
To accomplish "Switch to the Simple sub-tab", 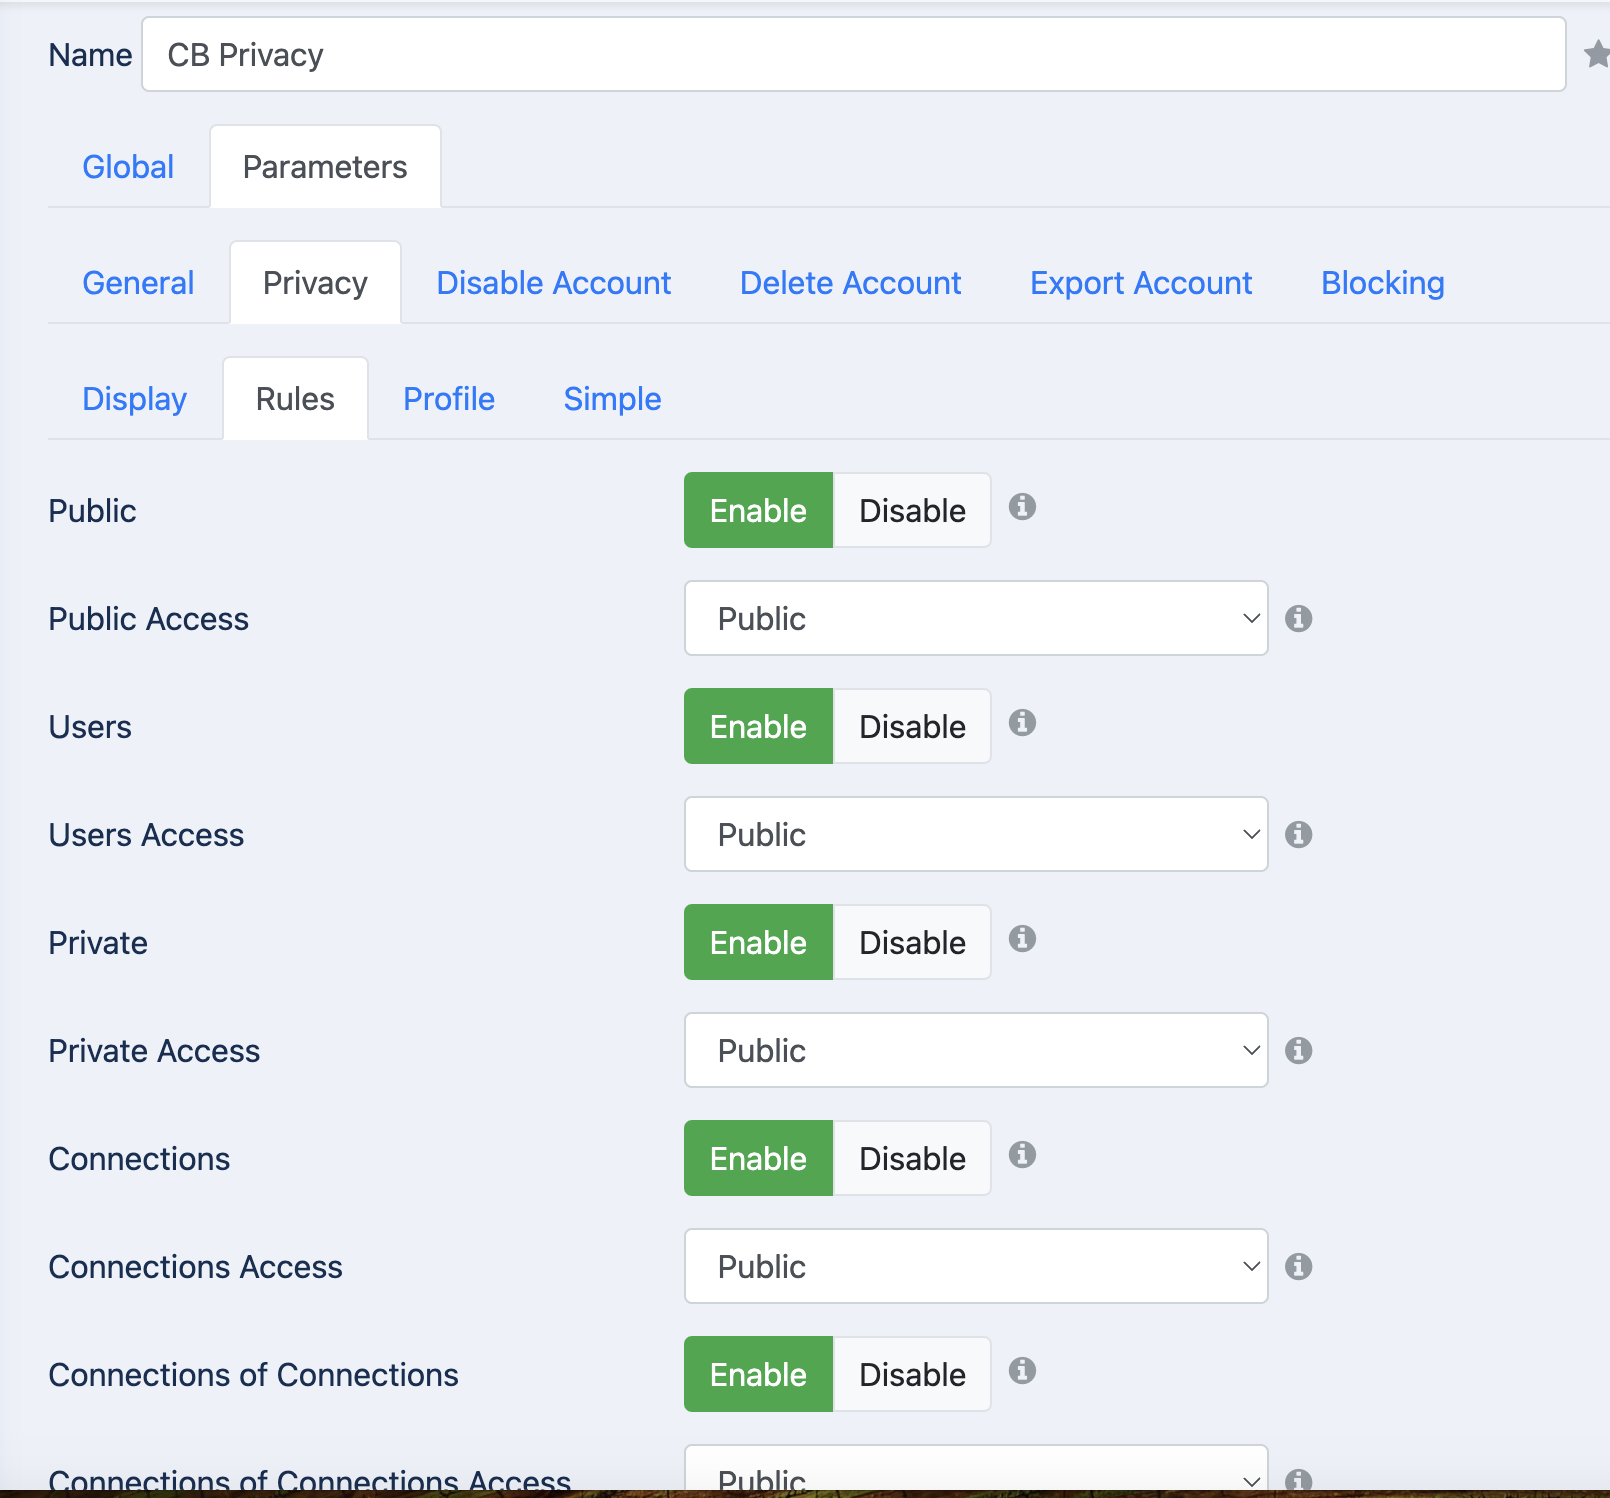I will tap(613, 399).
